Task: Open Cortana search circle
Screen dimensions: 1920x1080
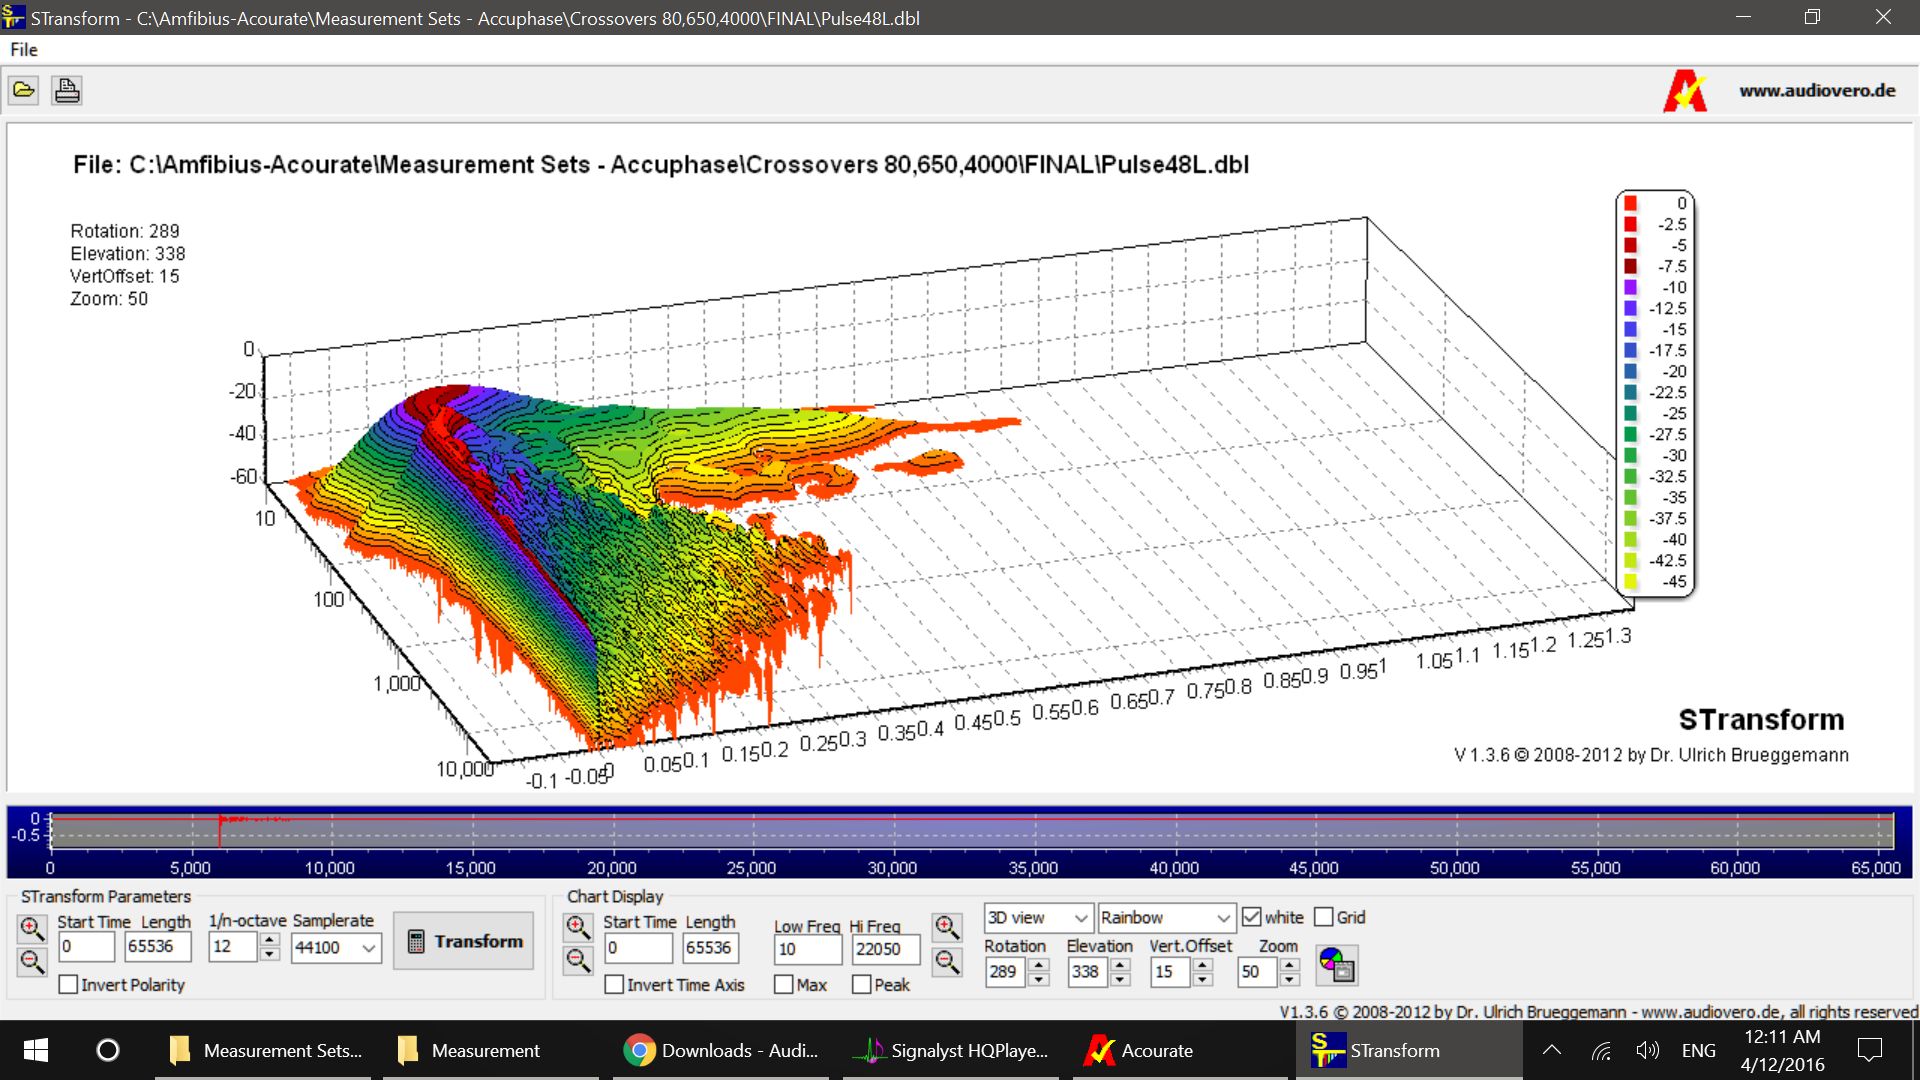Action: pyautogui.click(x=107, y=1050)
